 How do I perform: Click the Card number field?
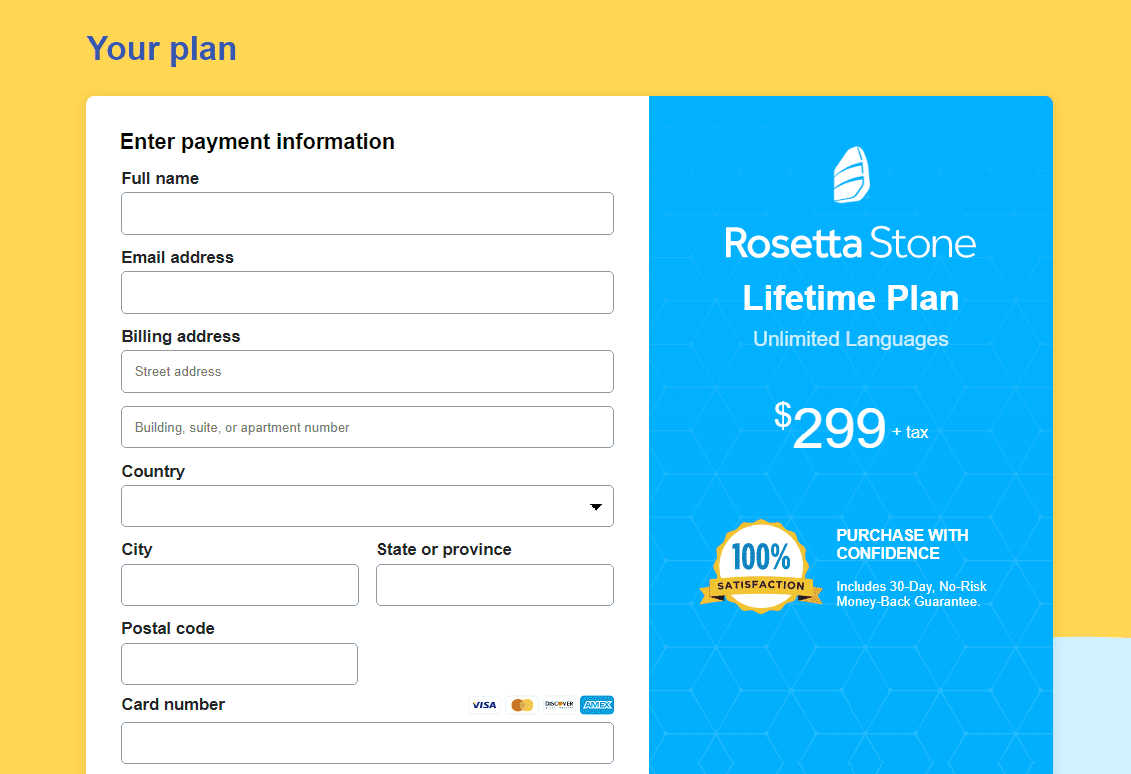(x=367, y=743)
